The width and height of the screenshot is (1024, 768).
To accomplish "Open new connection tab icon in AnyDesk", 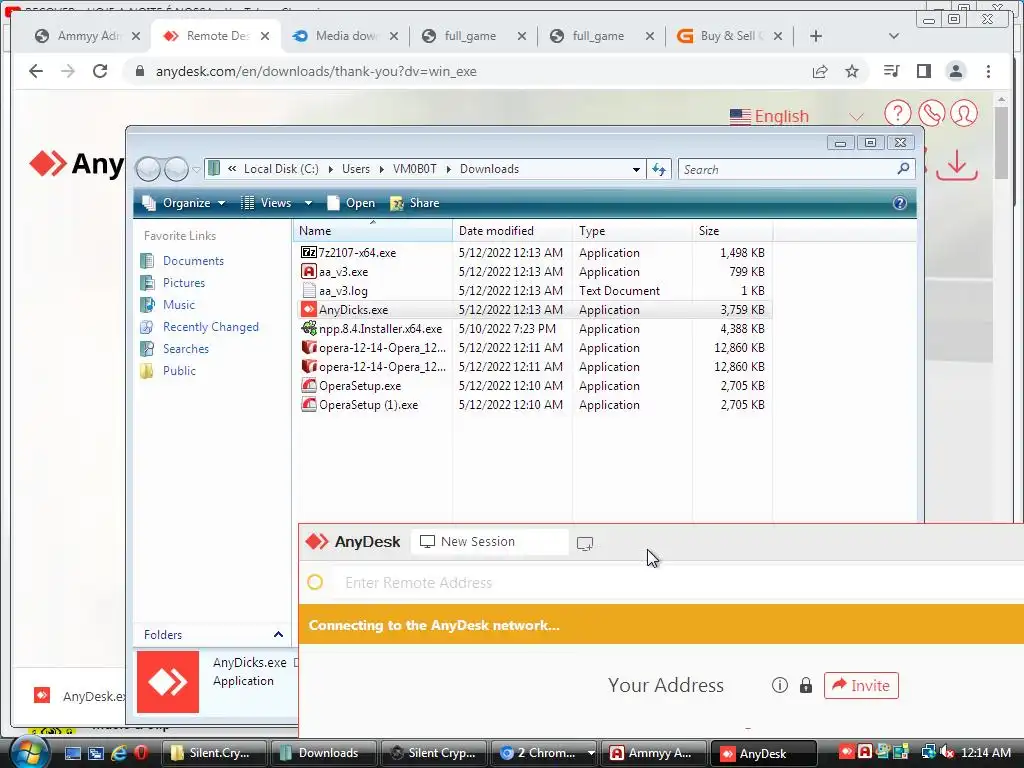I will [585, 543].
